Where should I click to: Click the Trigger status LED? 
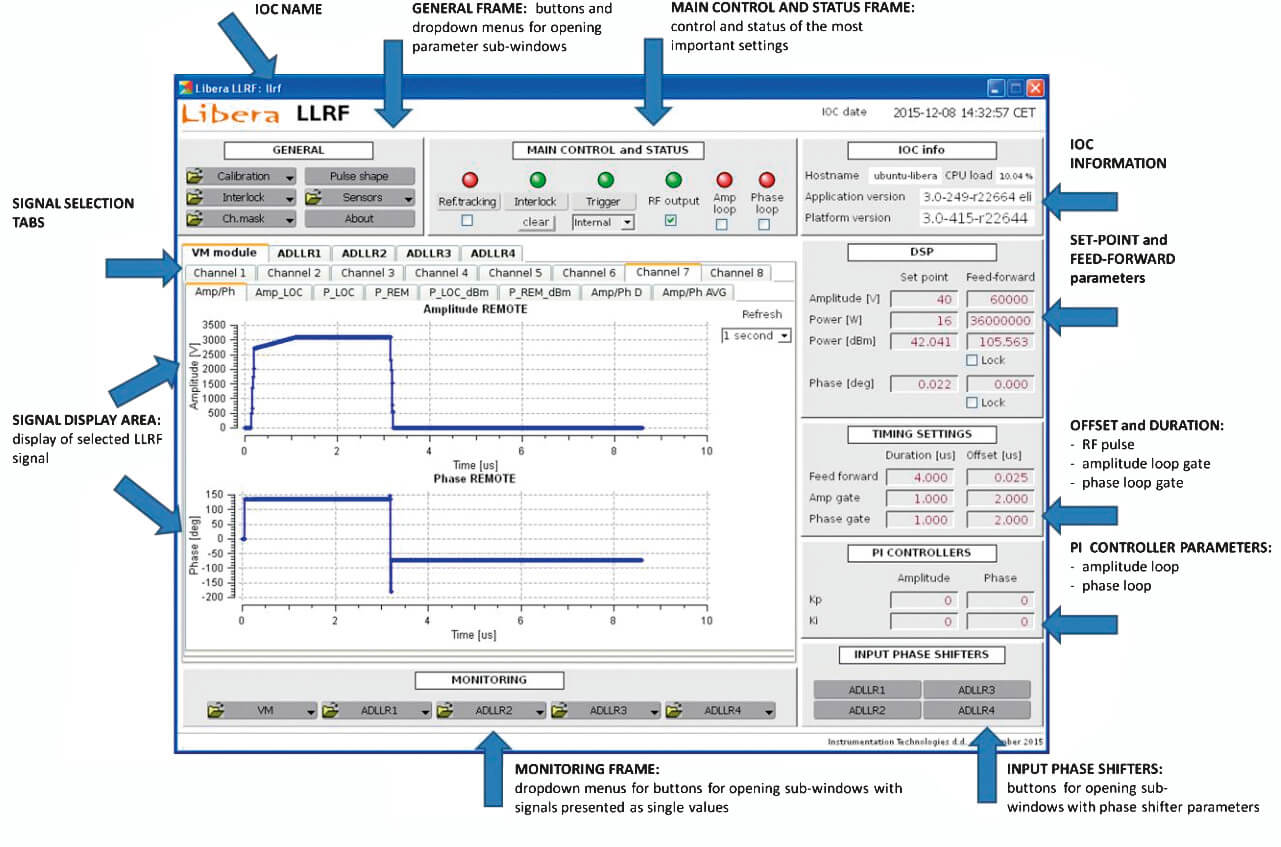[605, 179]
